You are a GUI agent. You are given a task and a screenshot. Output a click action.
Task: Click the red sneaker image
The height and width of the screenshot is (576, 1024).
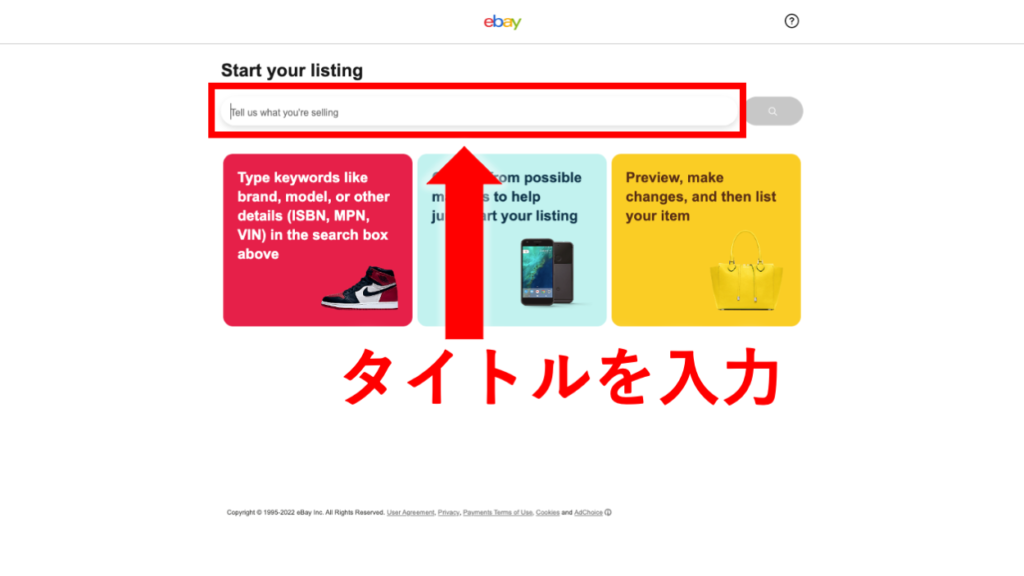[360, 287]
